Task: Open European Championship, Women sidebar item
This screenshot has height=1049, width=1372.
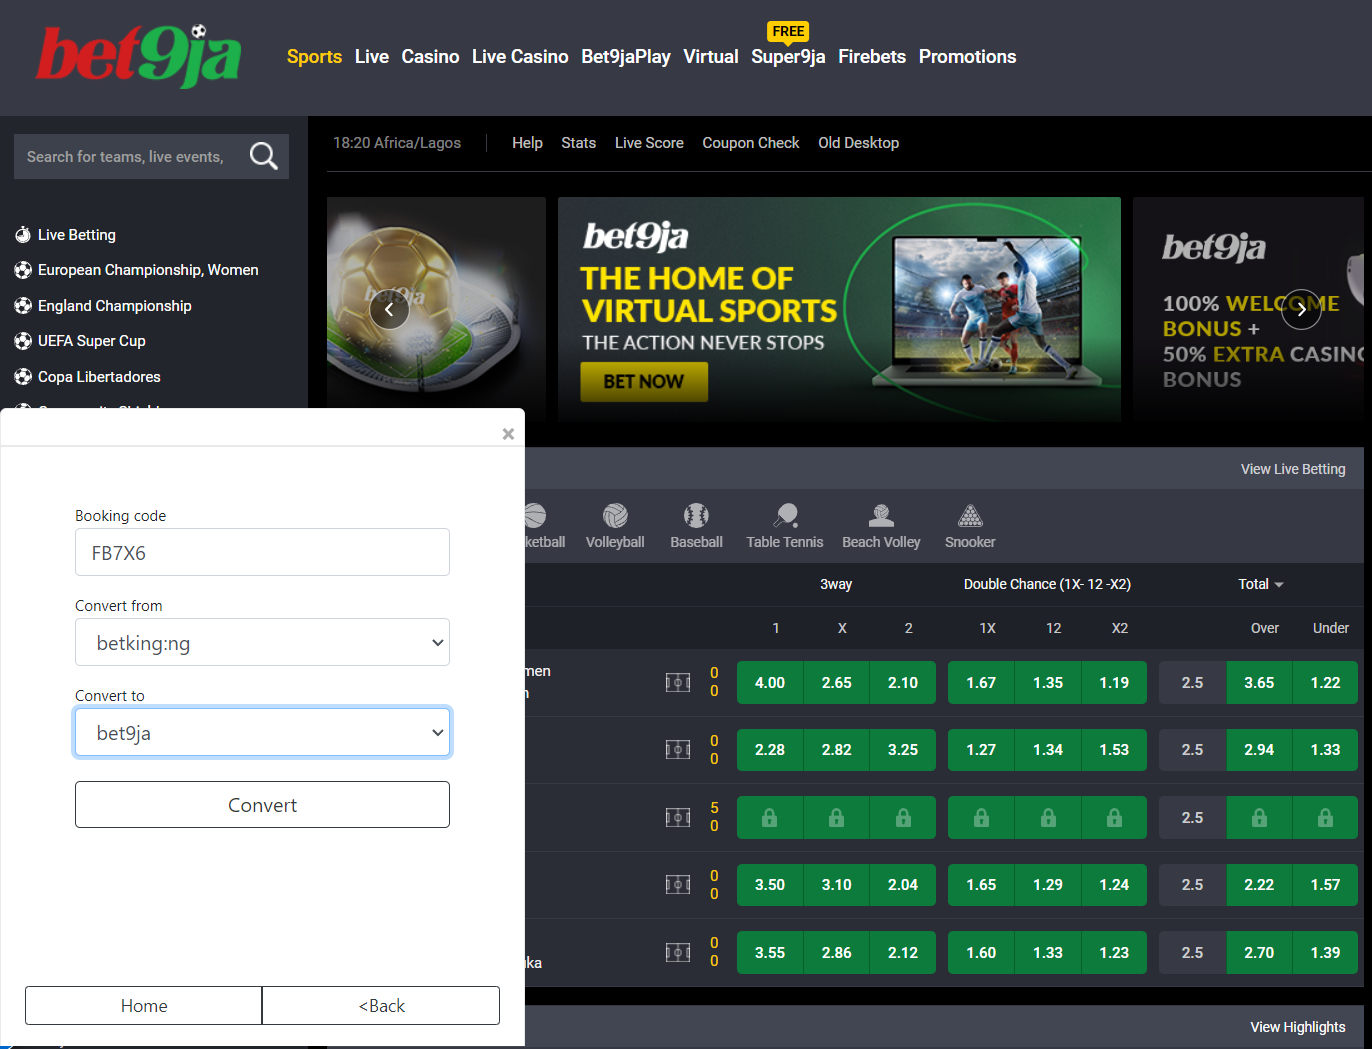Action: coord(148,270)
